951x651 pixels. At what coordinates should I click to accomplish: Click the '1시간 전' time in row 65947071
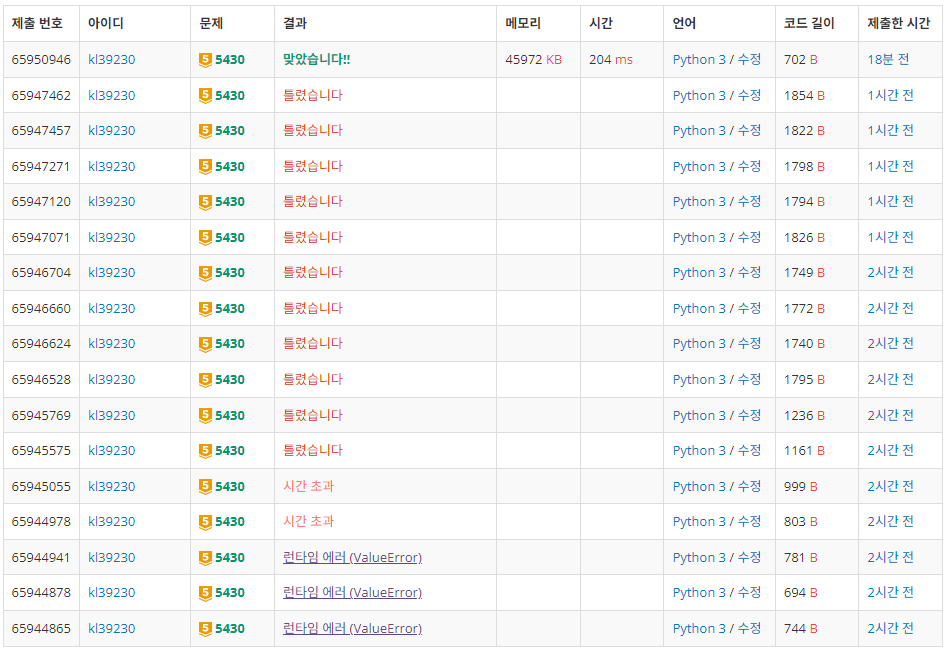coord(890,237)
